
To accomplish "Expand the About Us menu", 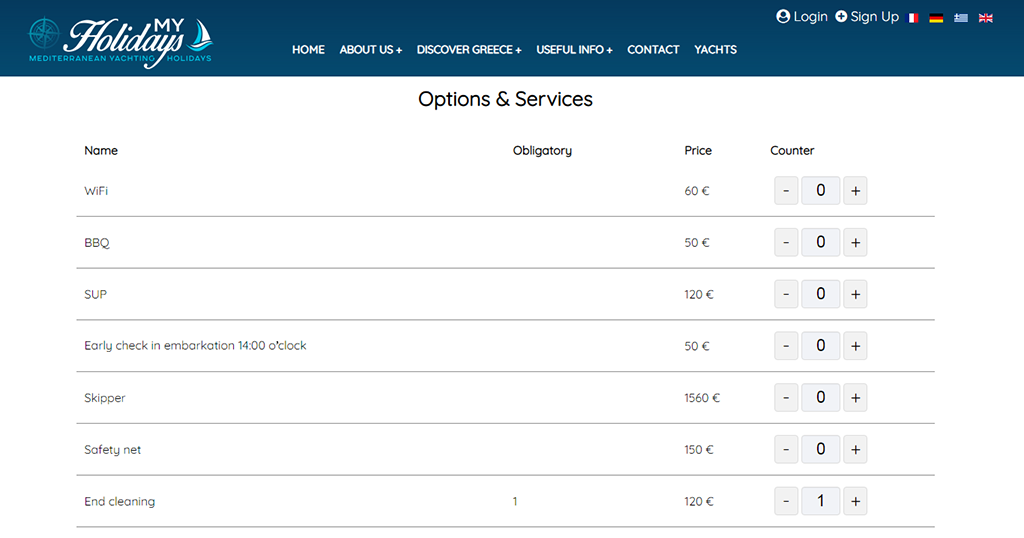I will pos(370,50).
